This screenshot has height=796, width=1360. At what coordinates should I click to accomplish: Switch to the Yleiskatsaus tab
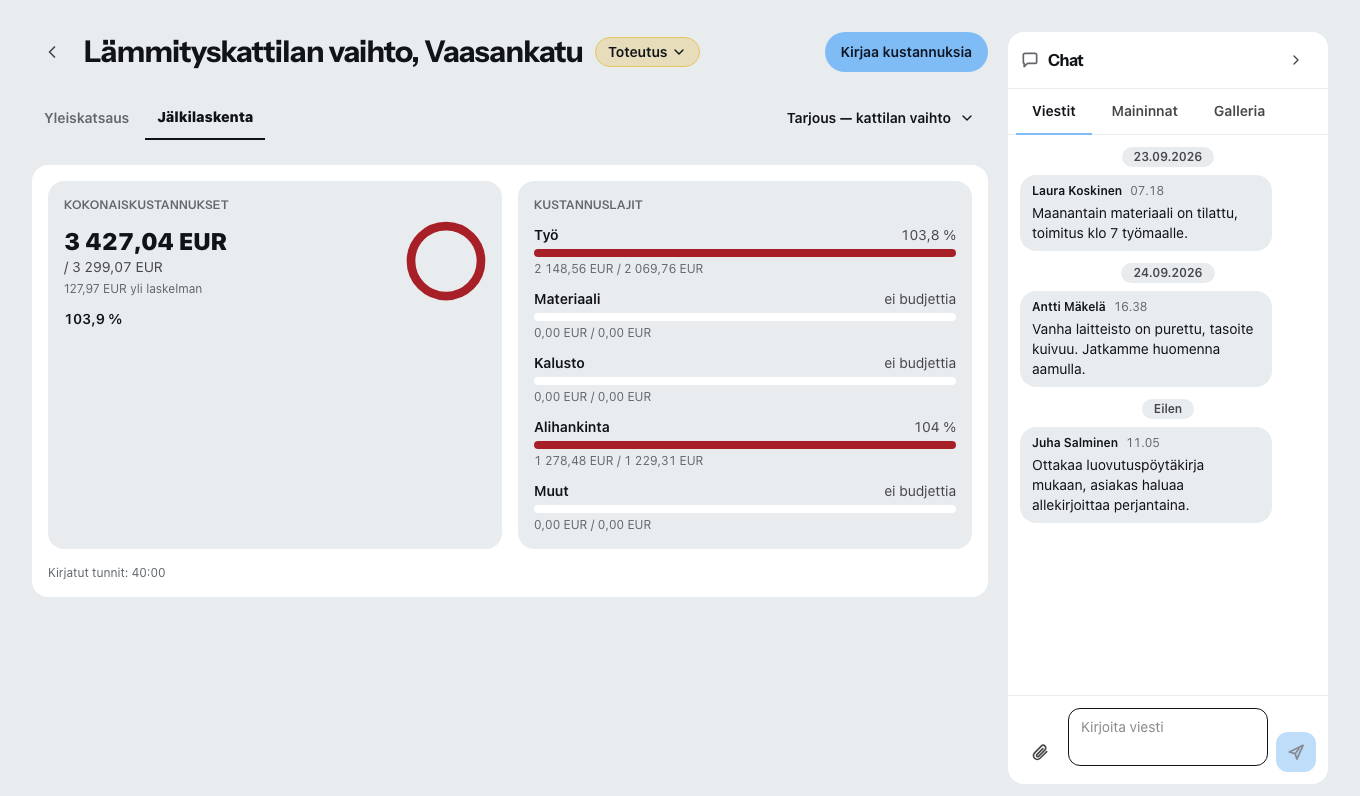[x=87, y=118]
